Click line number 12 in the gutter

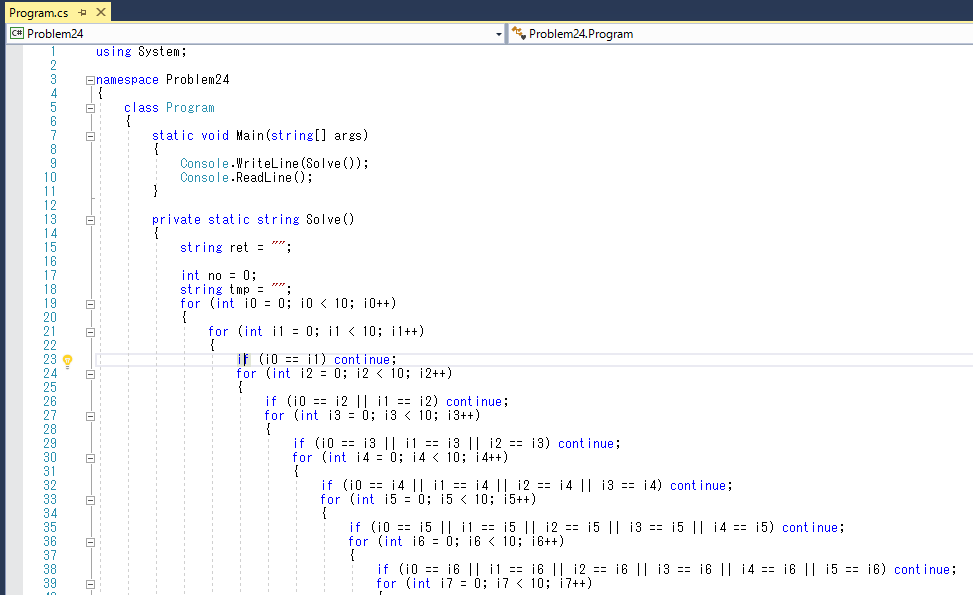pos(50,205)
